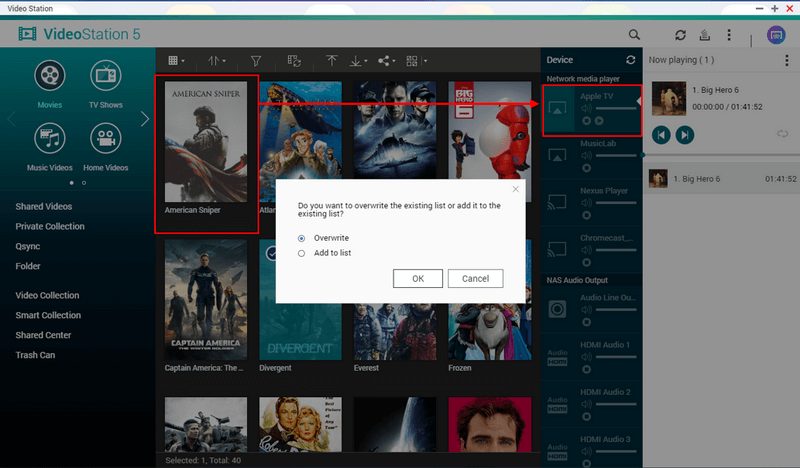This screenshot has height=468, width=800.
Task: Open Private Collection in the sidebar
Action: click(49, 226)
